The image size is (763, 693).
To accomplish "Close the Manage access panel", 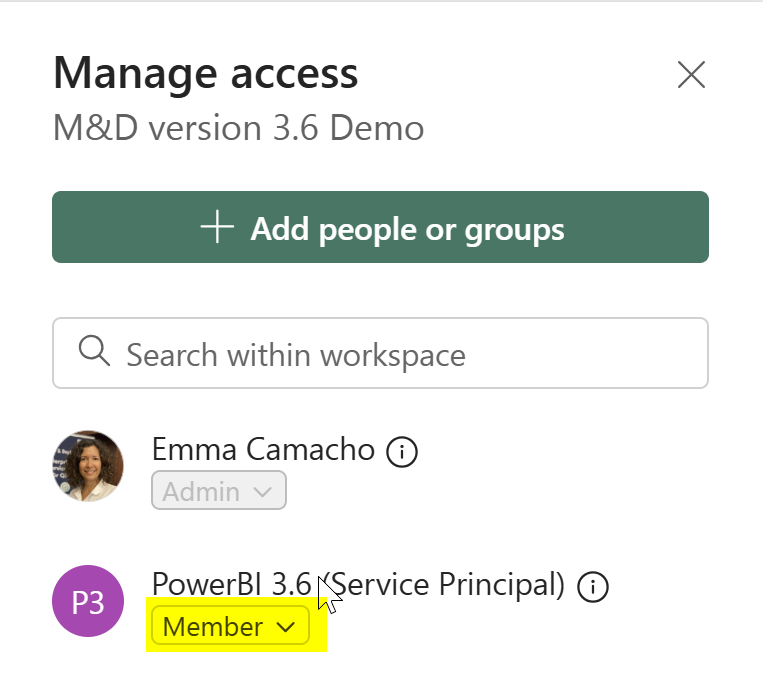I will (x=691, y=74).
